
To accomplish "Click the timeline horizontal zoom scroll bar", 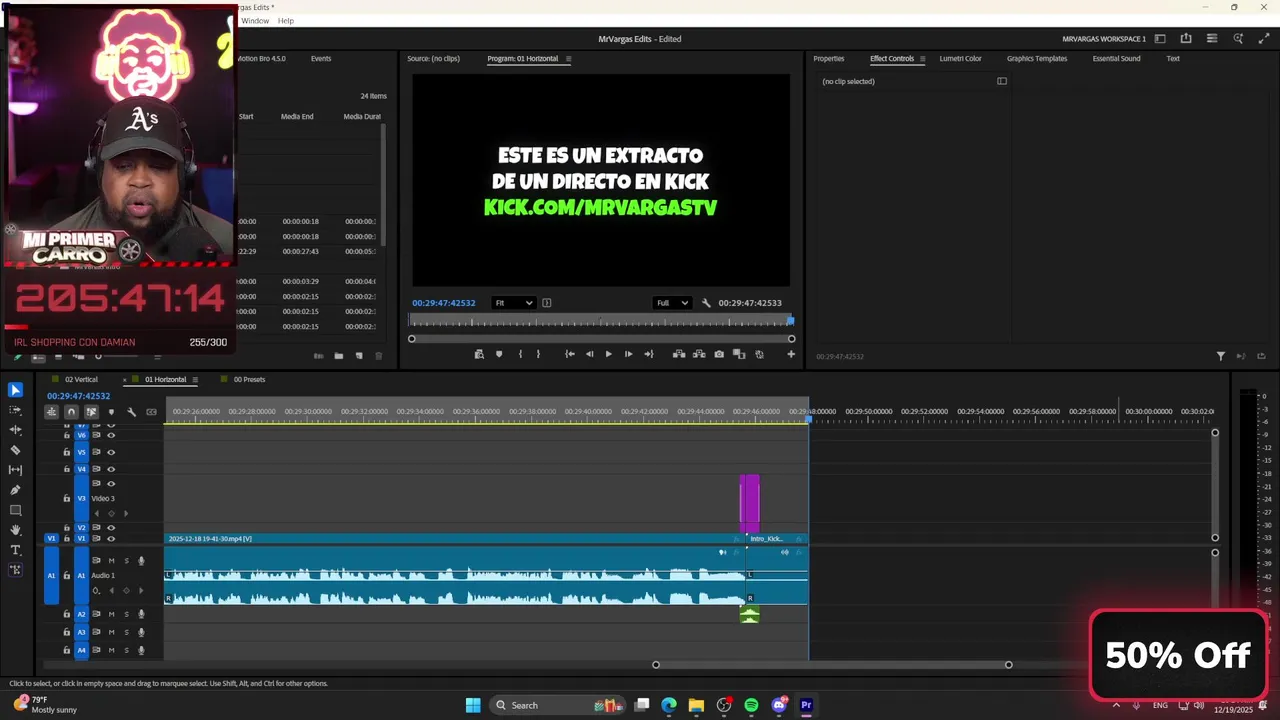I will tap(832, 665).
